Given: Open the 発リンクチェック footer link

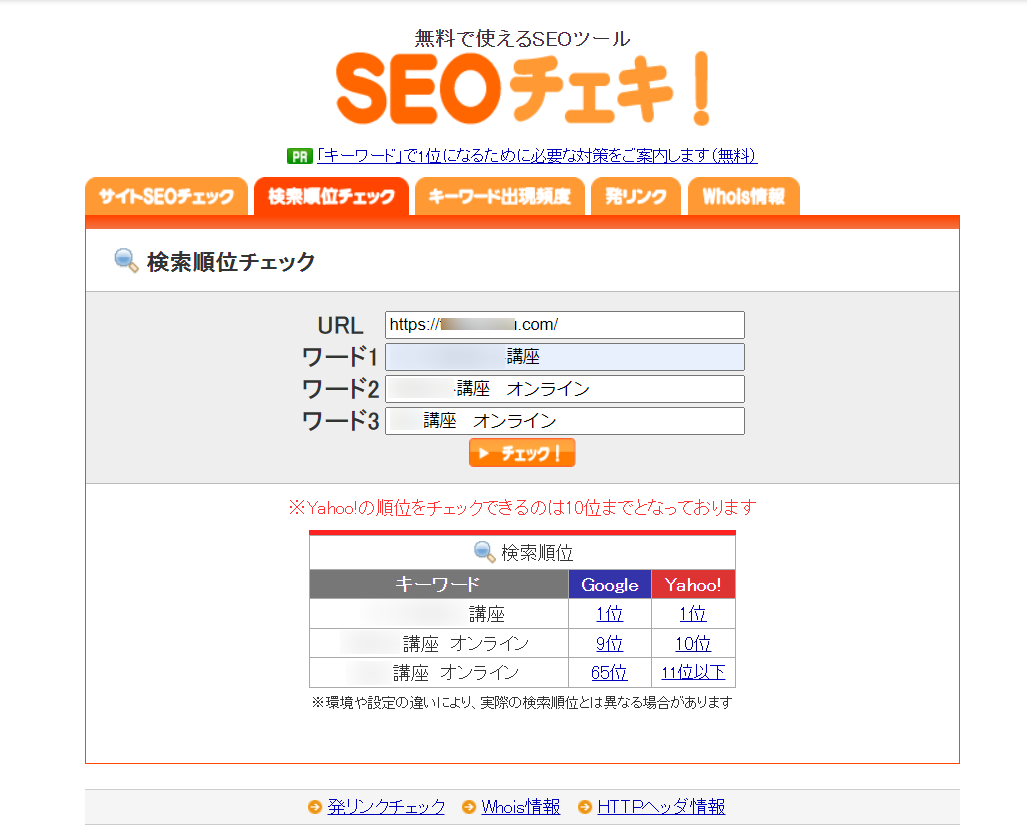Looking at the screenshot, I should [386, 807].
